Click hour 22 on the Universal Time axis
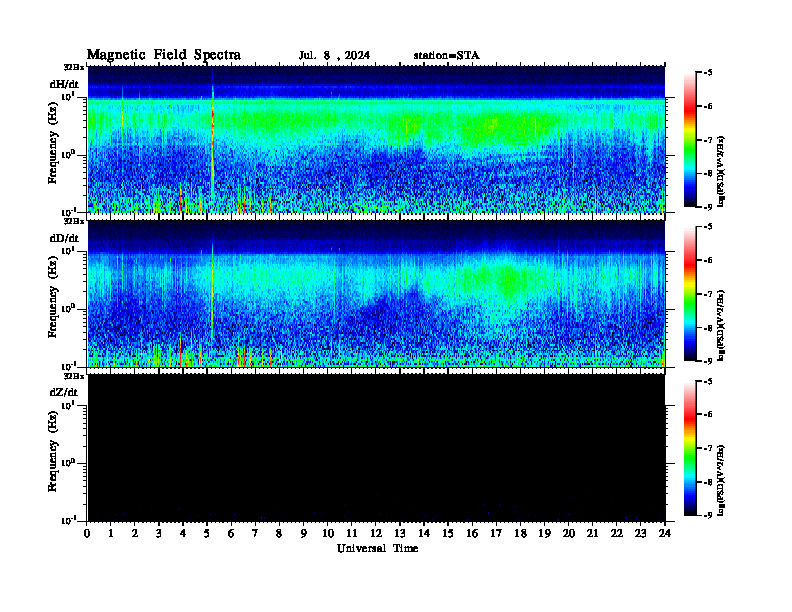 [x=617, y=534]
